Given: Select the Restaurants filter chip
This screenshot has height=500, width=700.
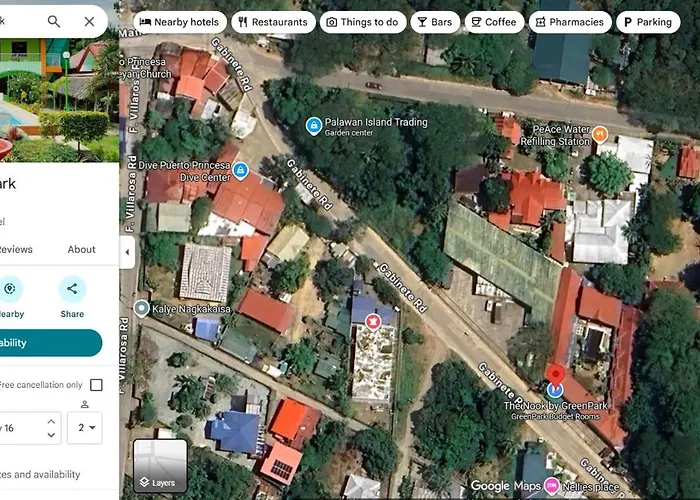Looking at the screenshot, I should tap(273, 22).
